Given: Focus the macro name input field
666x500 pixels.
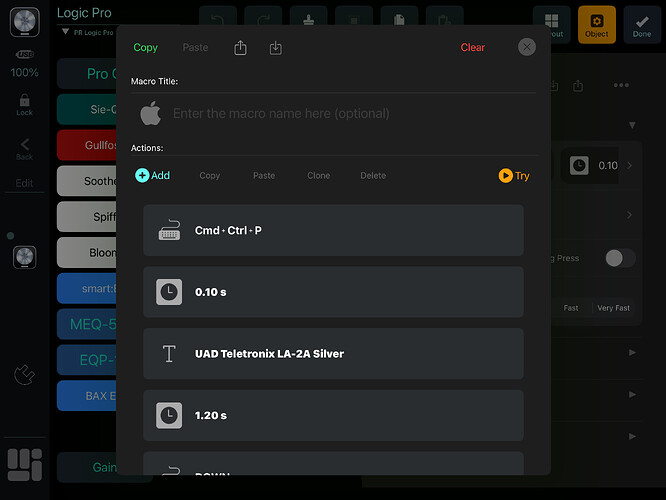Looking at the screenshot, I should click(x=281, y=113).
